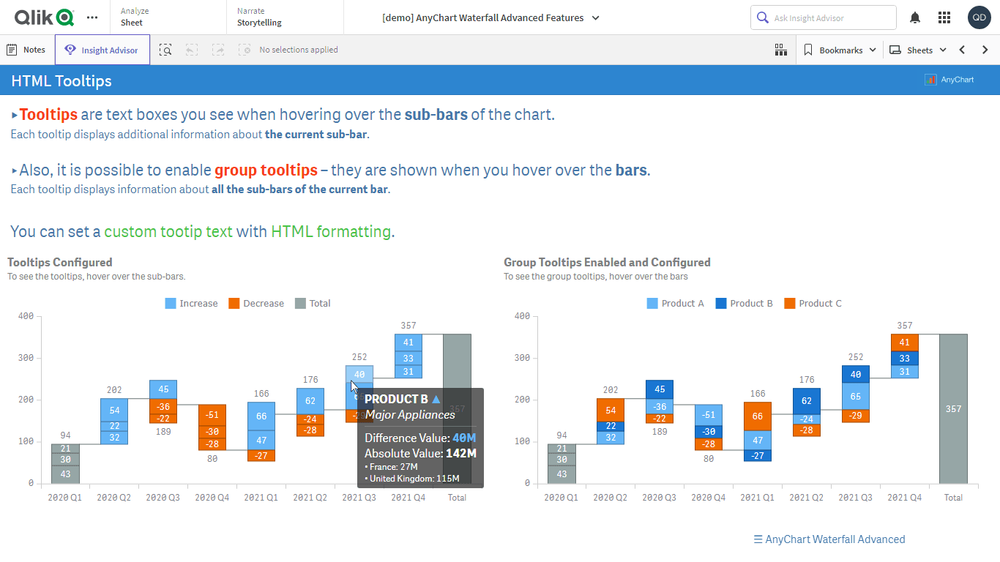The width and height of the screenshot is (1000, 562).
Task: Go to the next sheet
Action: click(983, 50)
